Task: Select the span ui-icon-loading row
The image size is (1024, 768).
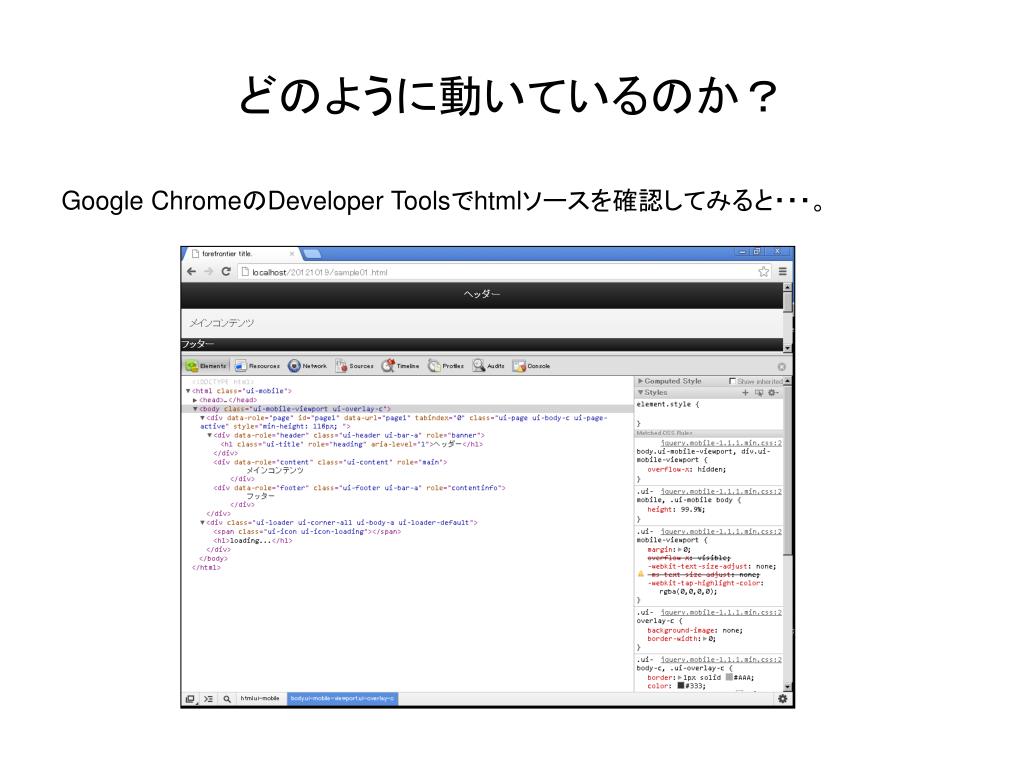Action: [x=307, y=532]
